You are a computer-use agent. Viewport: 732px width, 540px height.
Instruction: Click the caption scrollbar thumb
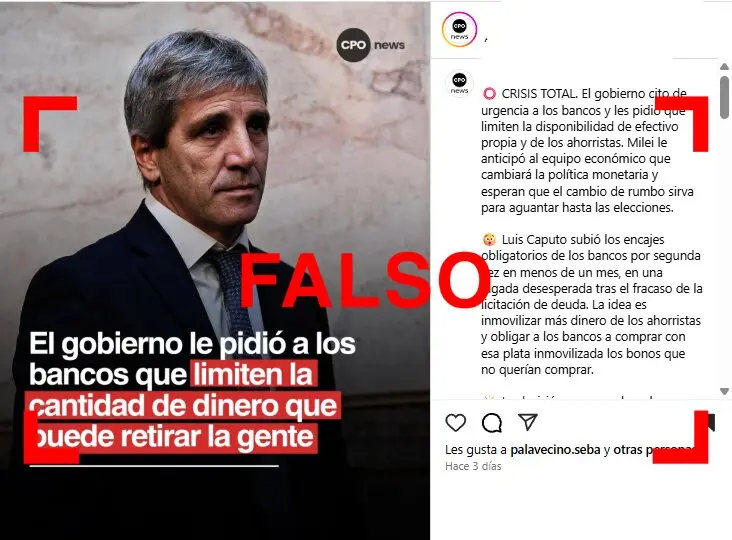724,97
